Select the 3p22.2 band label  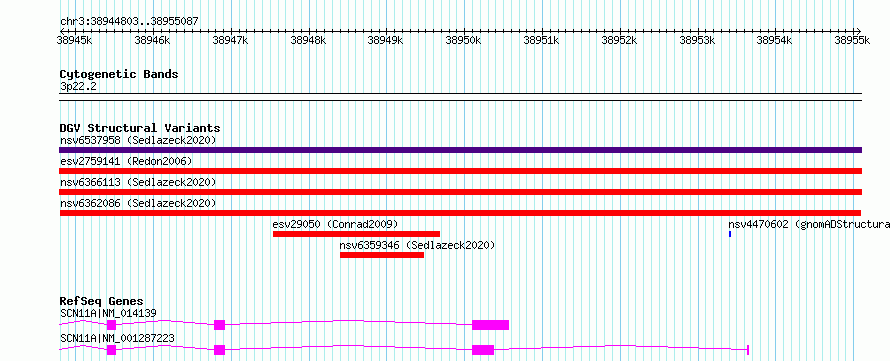coord(78,86)
